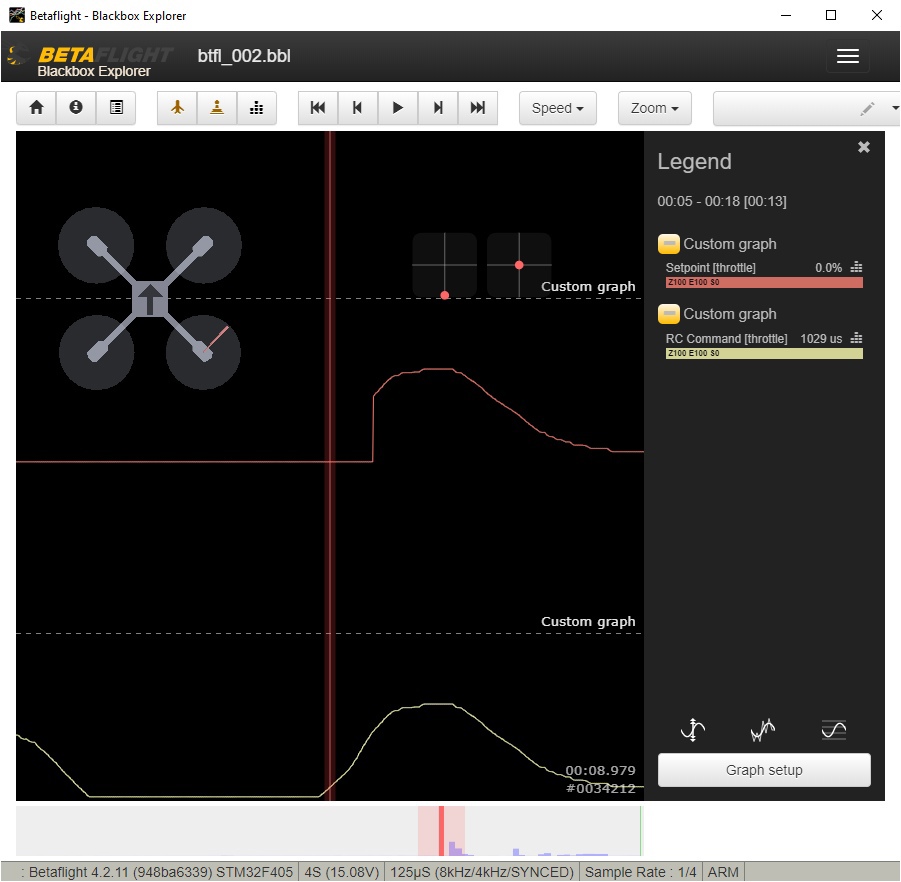
Task: Click the graph expo curve icon
Action: [x=693, y=730]
